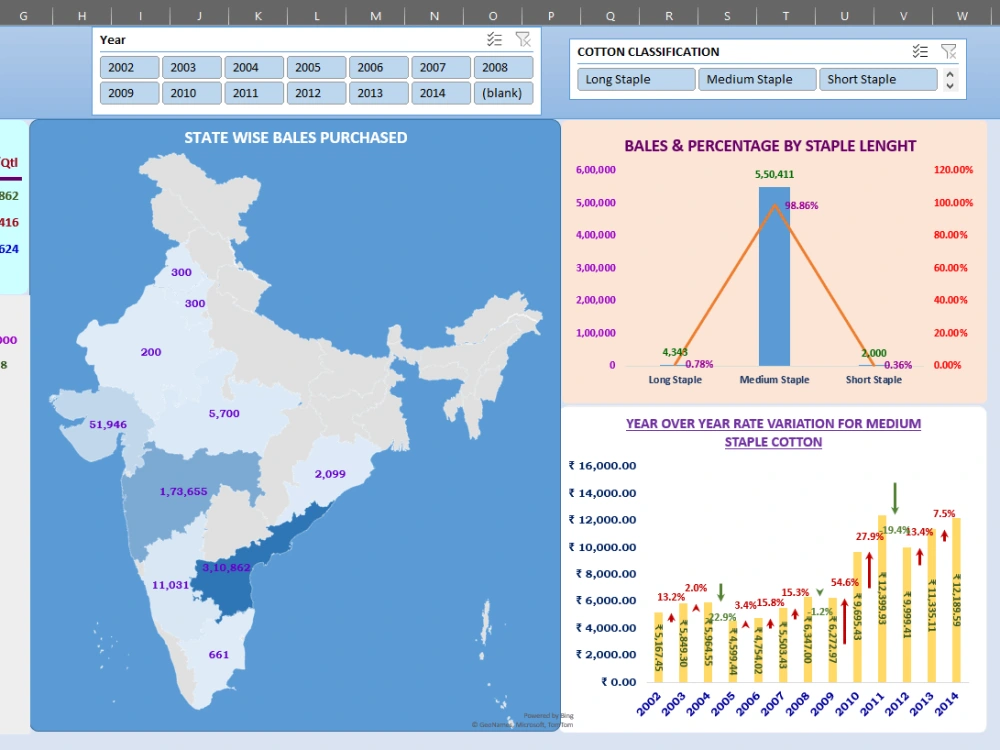Click the 98.86% data label
This screenshot has height=750, width=1000.
point(802,205)
